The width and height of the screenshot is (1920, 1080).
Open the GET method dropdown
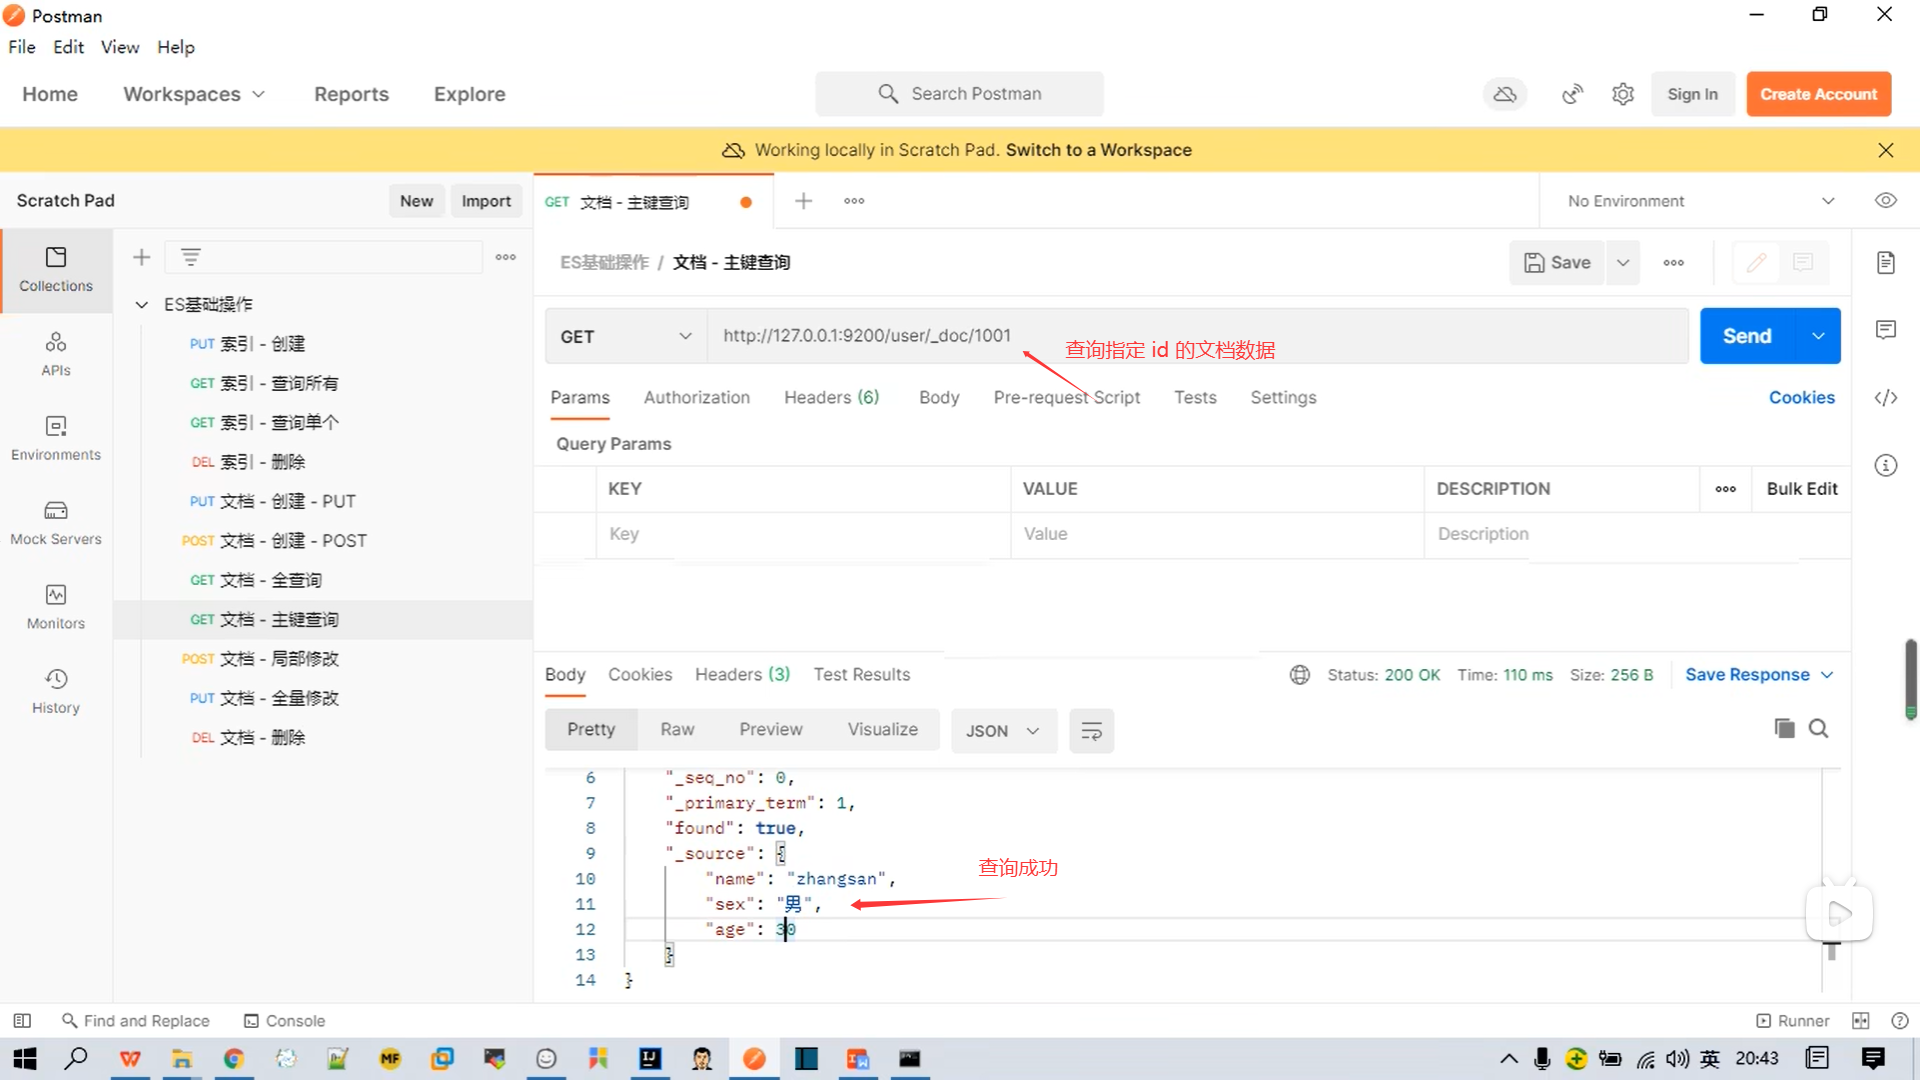pyautogui.click(x=625, y=336)
